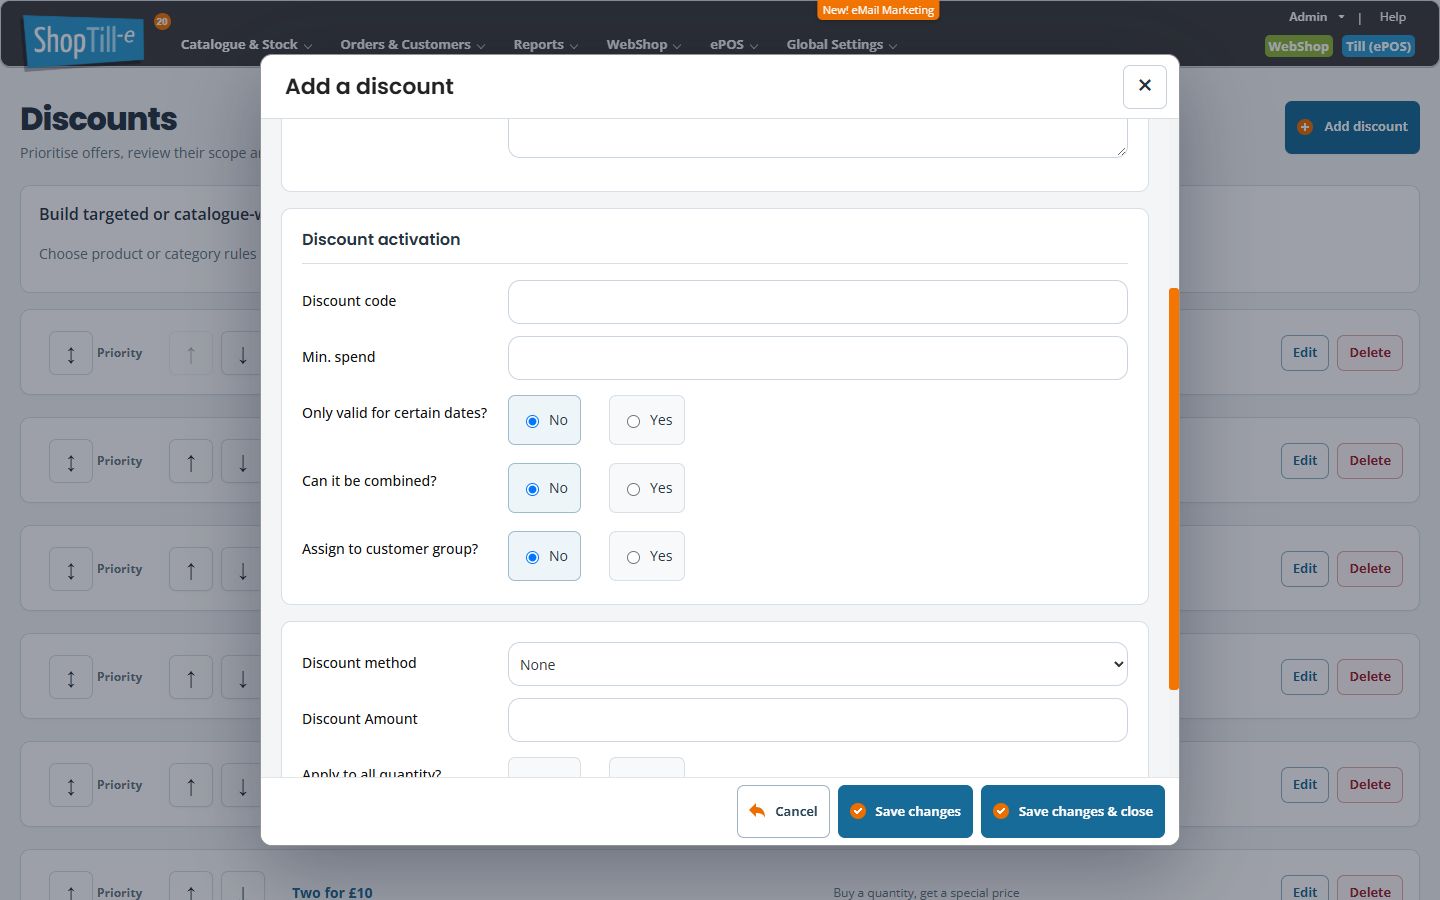Open the Two for £10 discount link
Viewport: 1440px width, 900px height.
point(332,892)
